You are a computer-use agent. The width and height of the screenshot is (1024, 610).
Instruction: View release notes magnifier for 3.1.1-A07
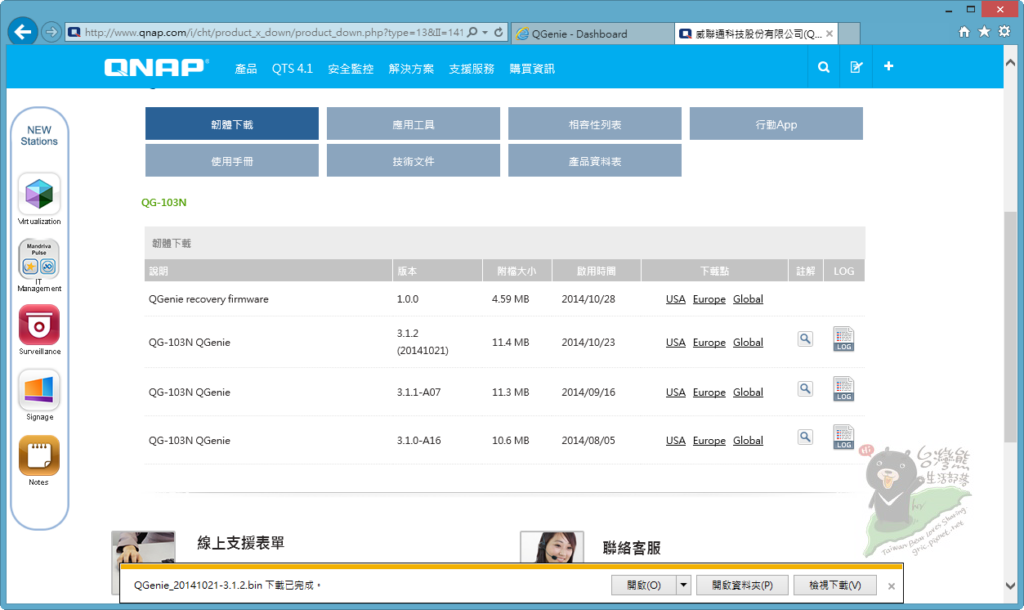pyautogui.click(x=805, y=389)
